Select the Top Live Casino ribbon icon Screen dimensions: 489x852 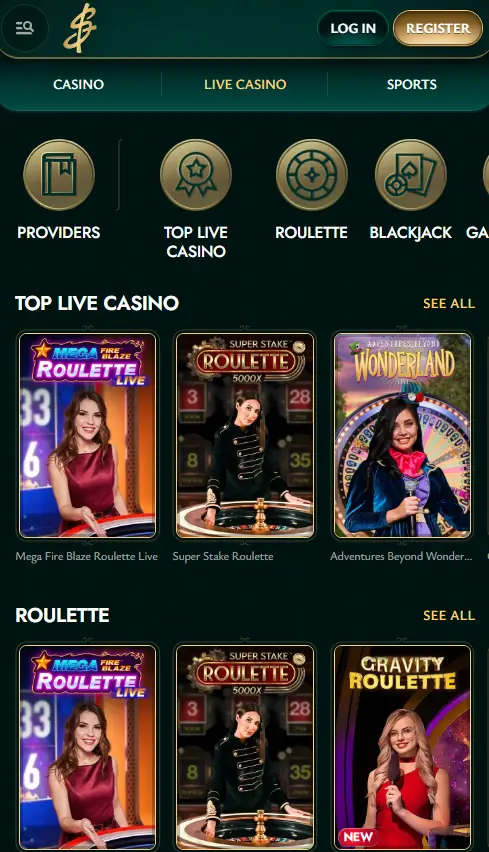pyautogui.click(x=196, y=175)
